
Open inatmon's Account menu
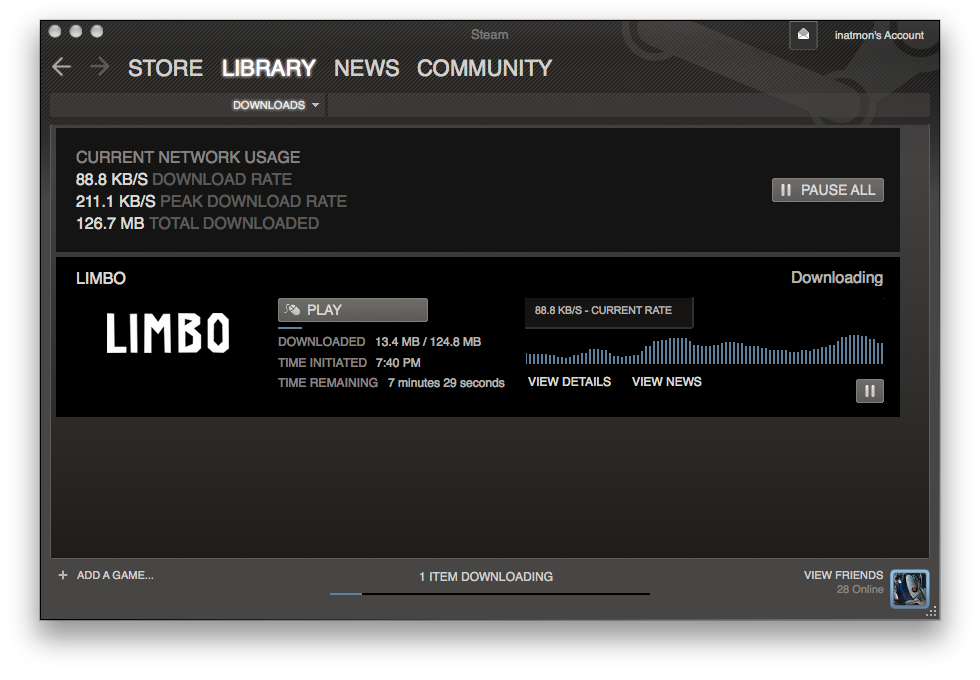879,36
